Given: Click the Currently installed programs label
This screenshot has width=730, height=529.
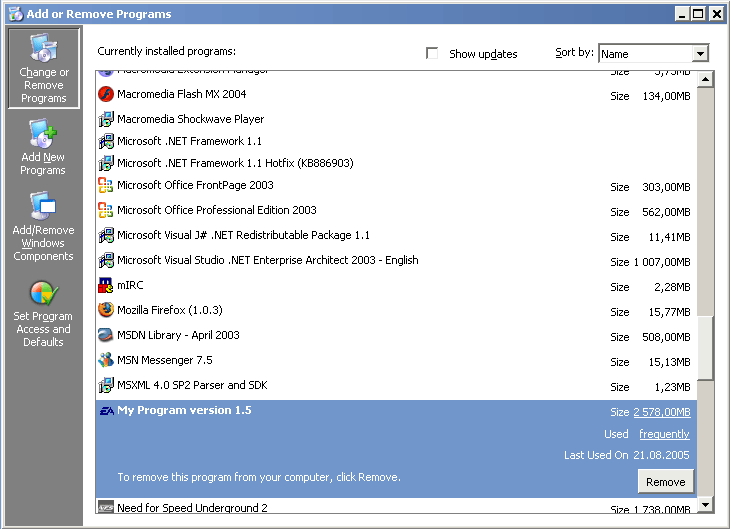Looking at the screenshot, I should (x=167, y=51).
